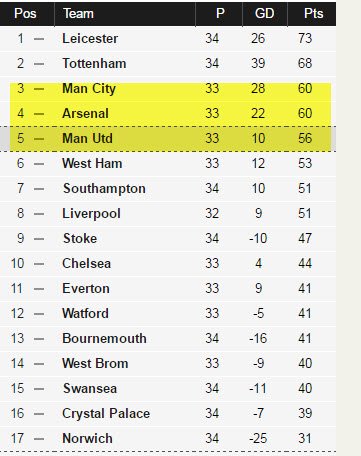Open the Tottenham team link
361x456 pixels.
(94, 63)
